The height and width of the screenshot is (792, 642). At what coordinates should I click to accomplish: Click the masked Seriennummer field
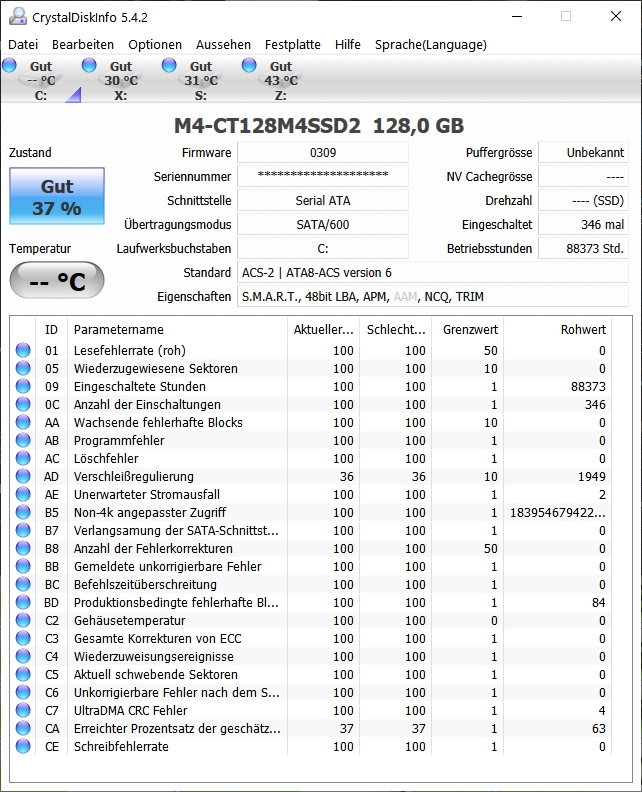tap(323, 176)
